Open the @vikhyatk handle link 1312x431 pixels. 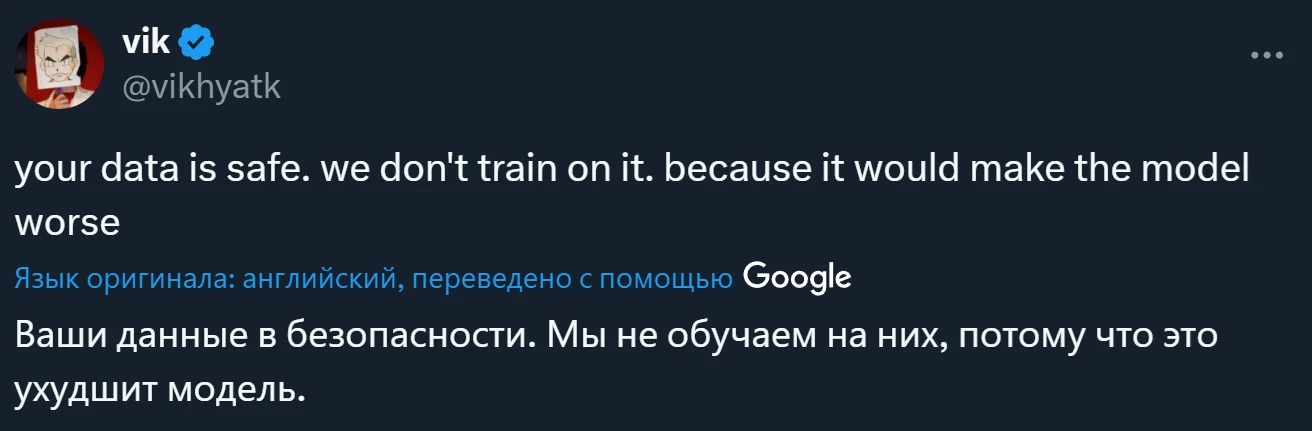(x=201, y=88)
